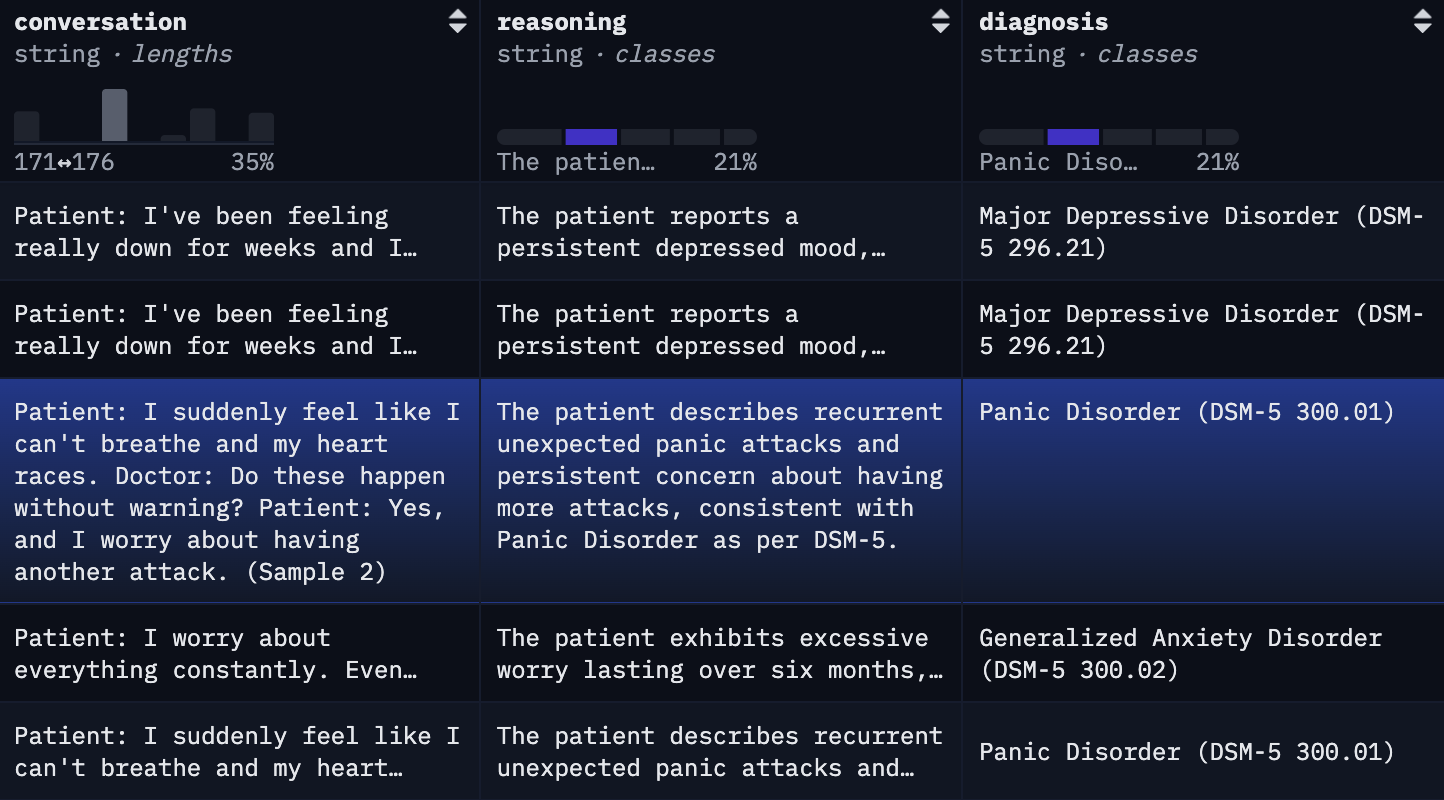Click the rightmost bar of the conversation lengths histogram
This screenshot has height=800, width=1444.
261,127
